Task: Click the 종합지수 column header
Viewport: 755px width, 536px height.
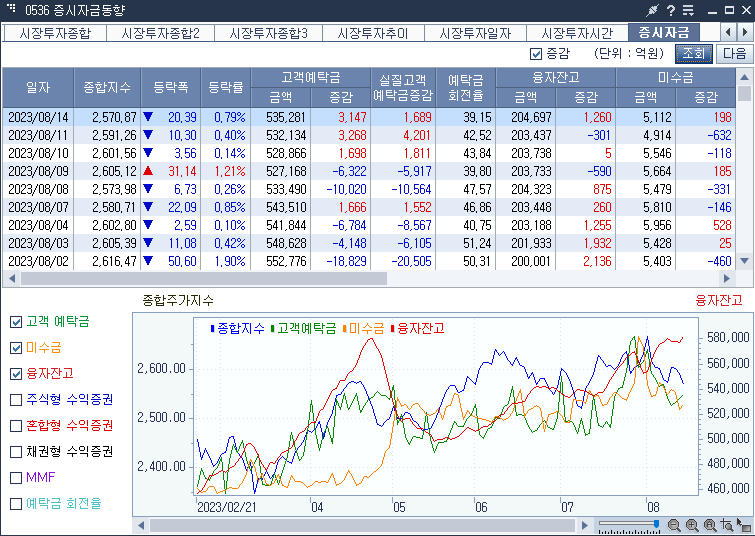Action: [x=107, y=87]
